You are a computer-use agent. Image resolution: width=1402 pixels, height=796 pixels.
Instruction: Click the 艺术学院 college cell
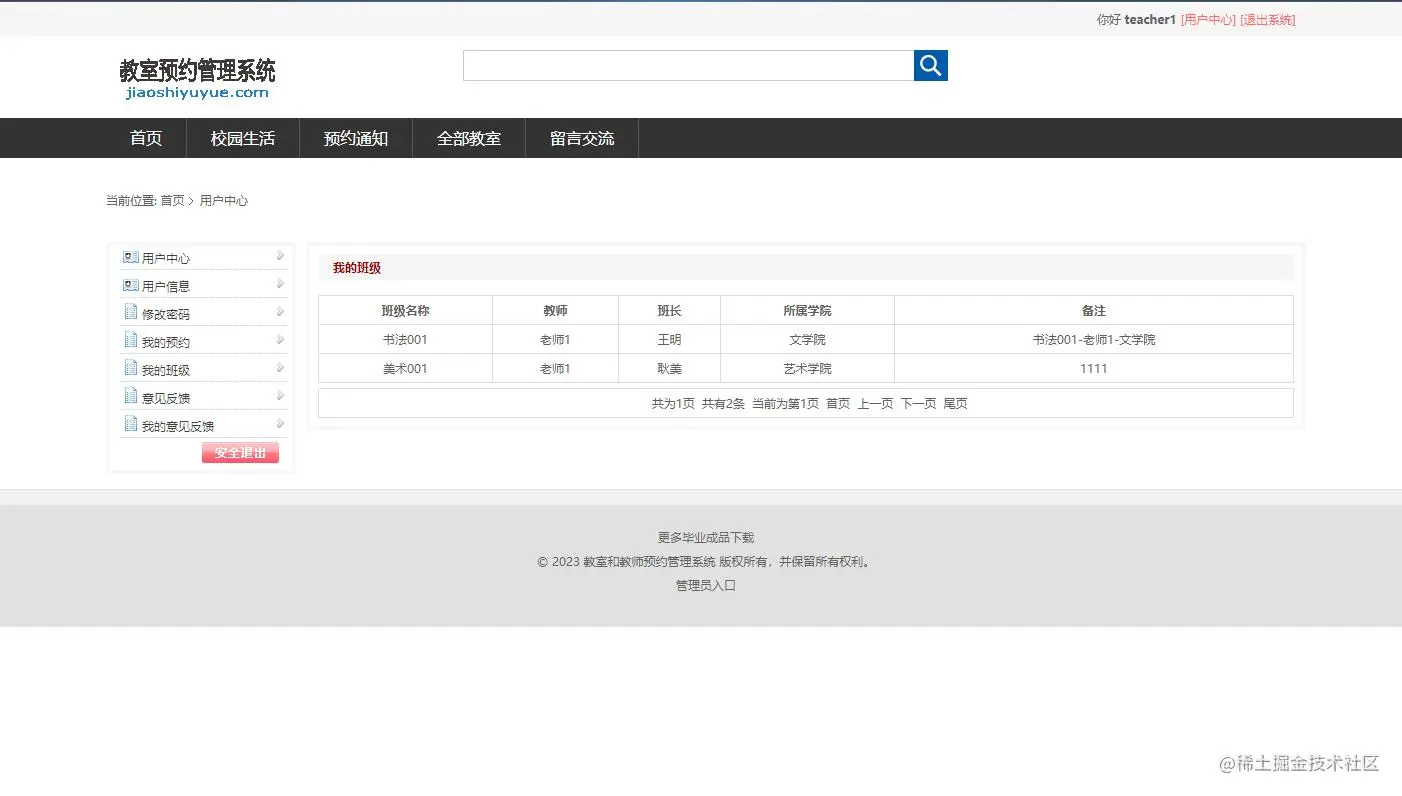[x=807, y=368]
